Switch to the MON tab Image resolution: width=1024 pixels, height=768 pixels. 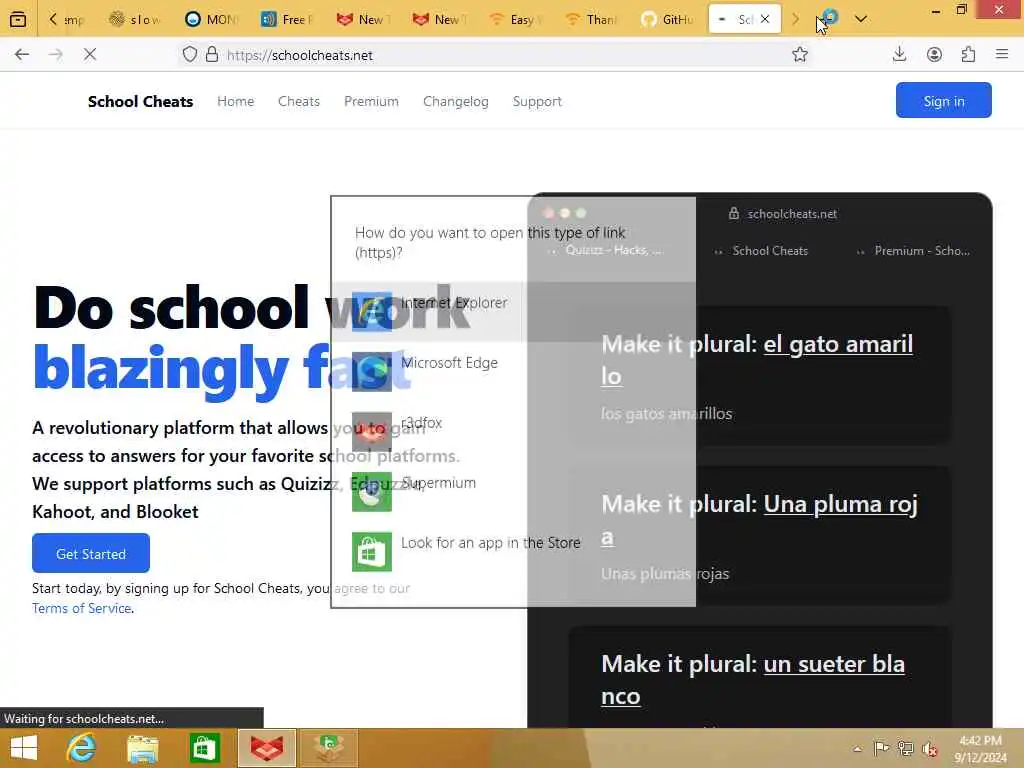(x=210, y=20)
